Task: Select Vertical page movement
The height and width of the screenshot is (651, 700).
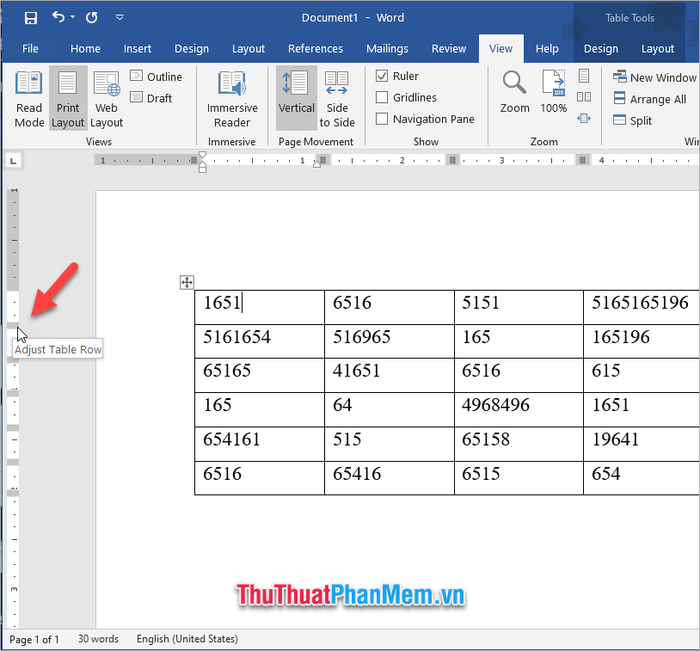Action: pos(296,99)
